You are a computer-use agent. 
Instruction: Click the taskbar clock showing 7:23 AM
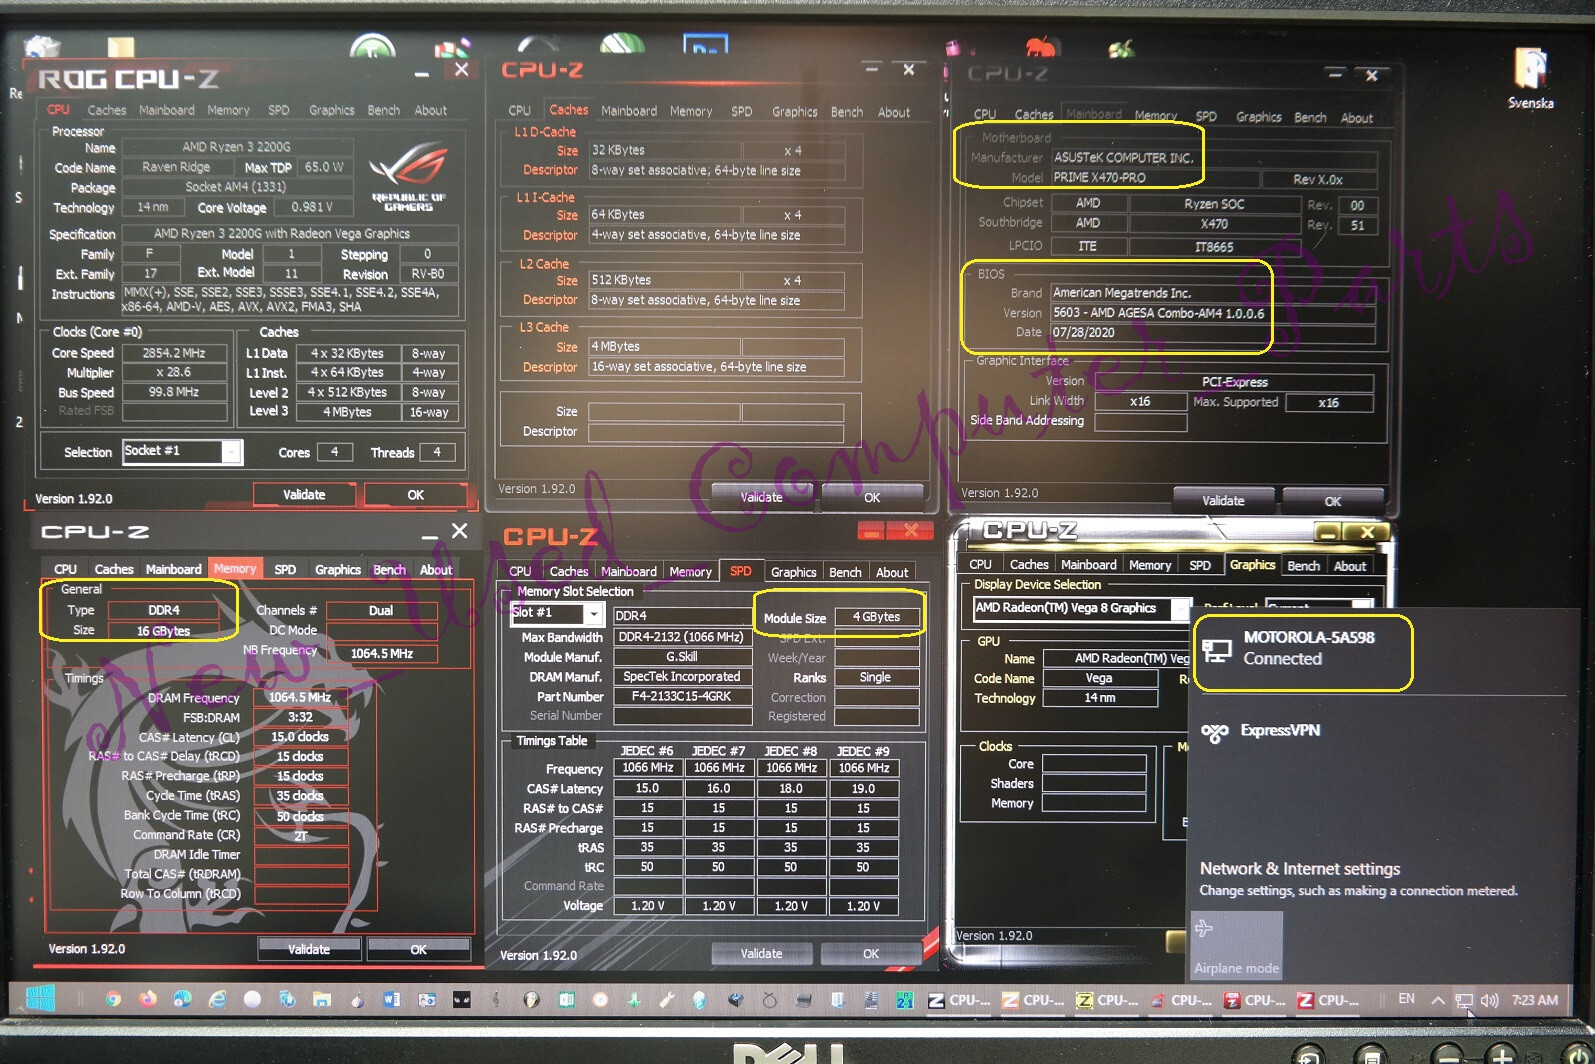1535,1000
